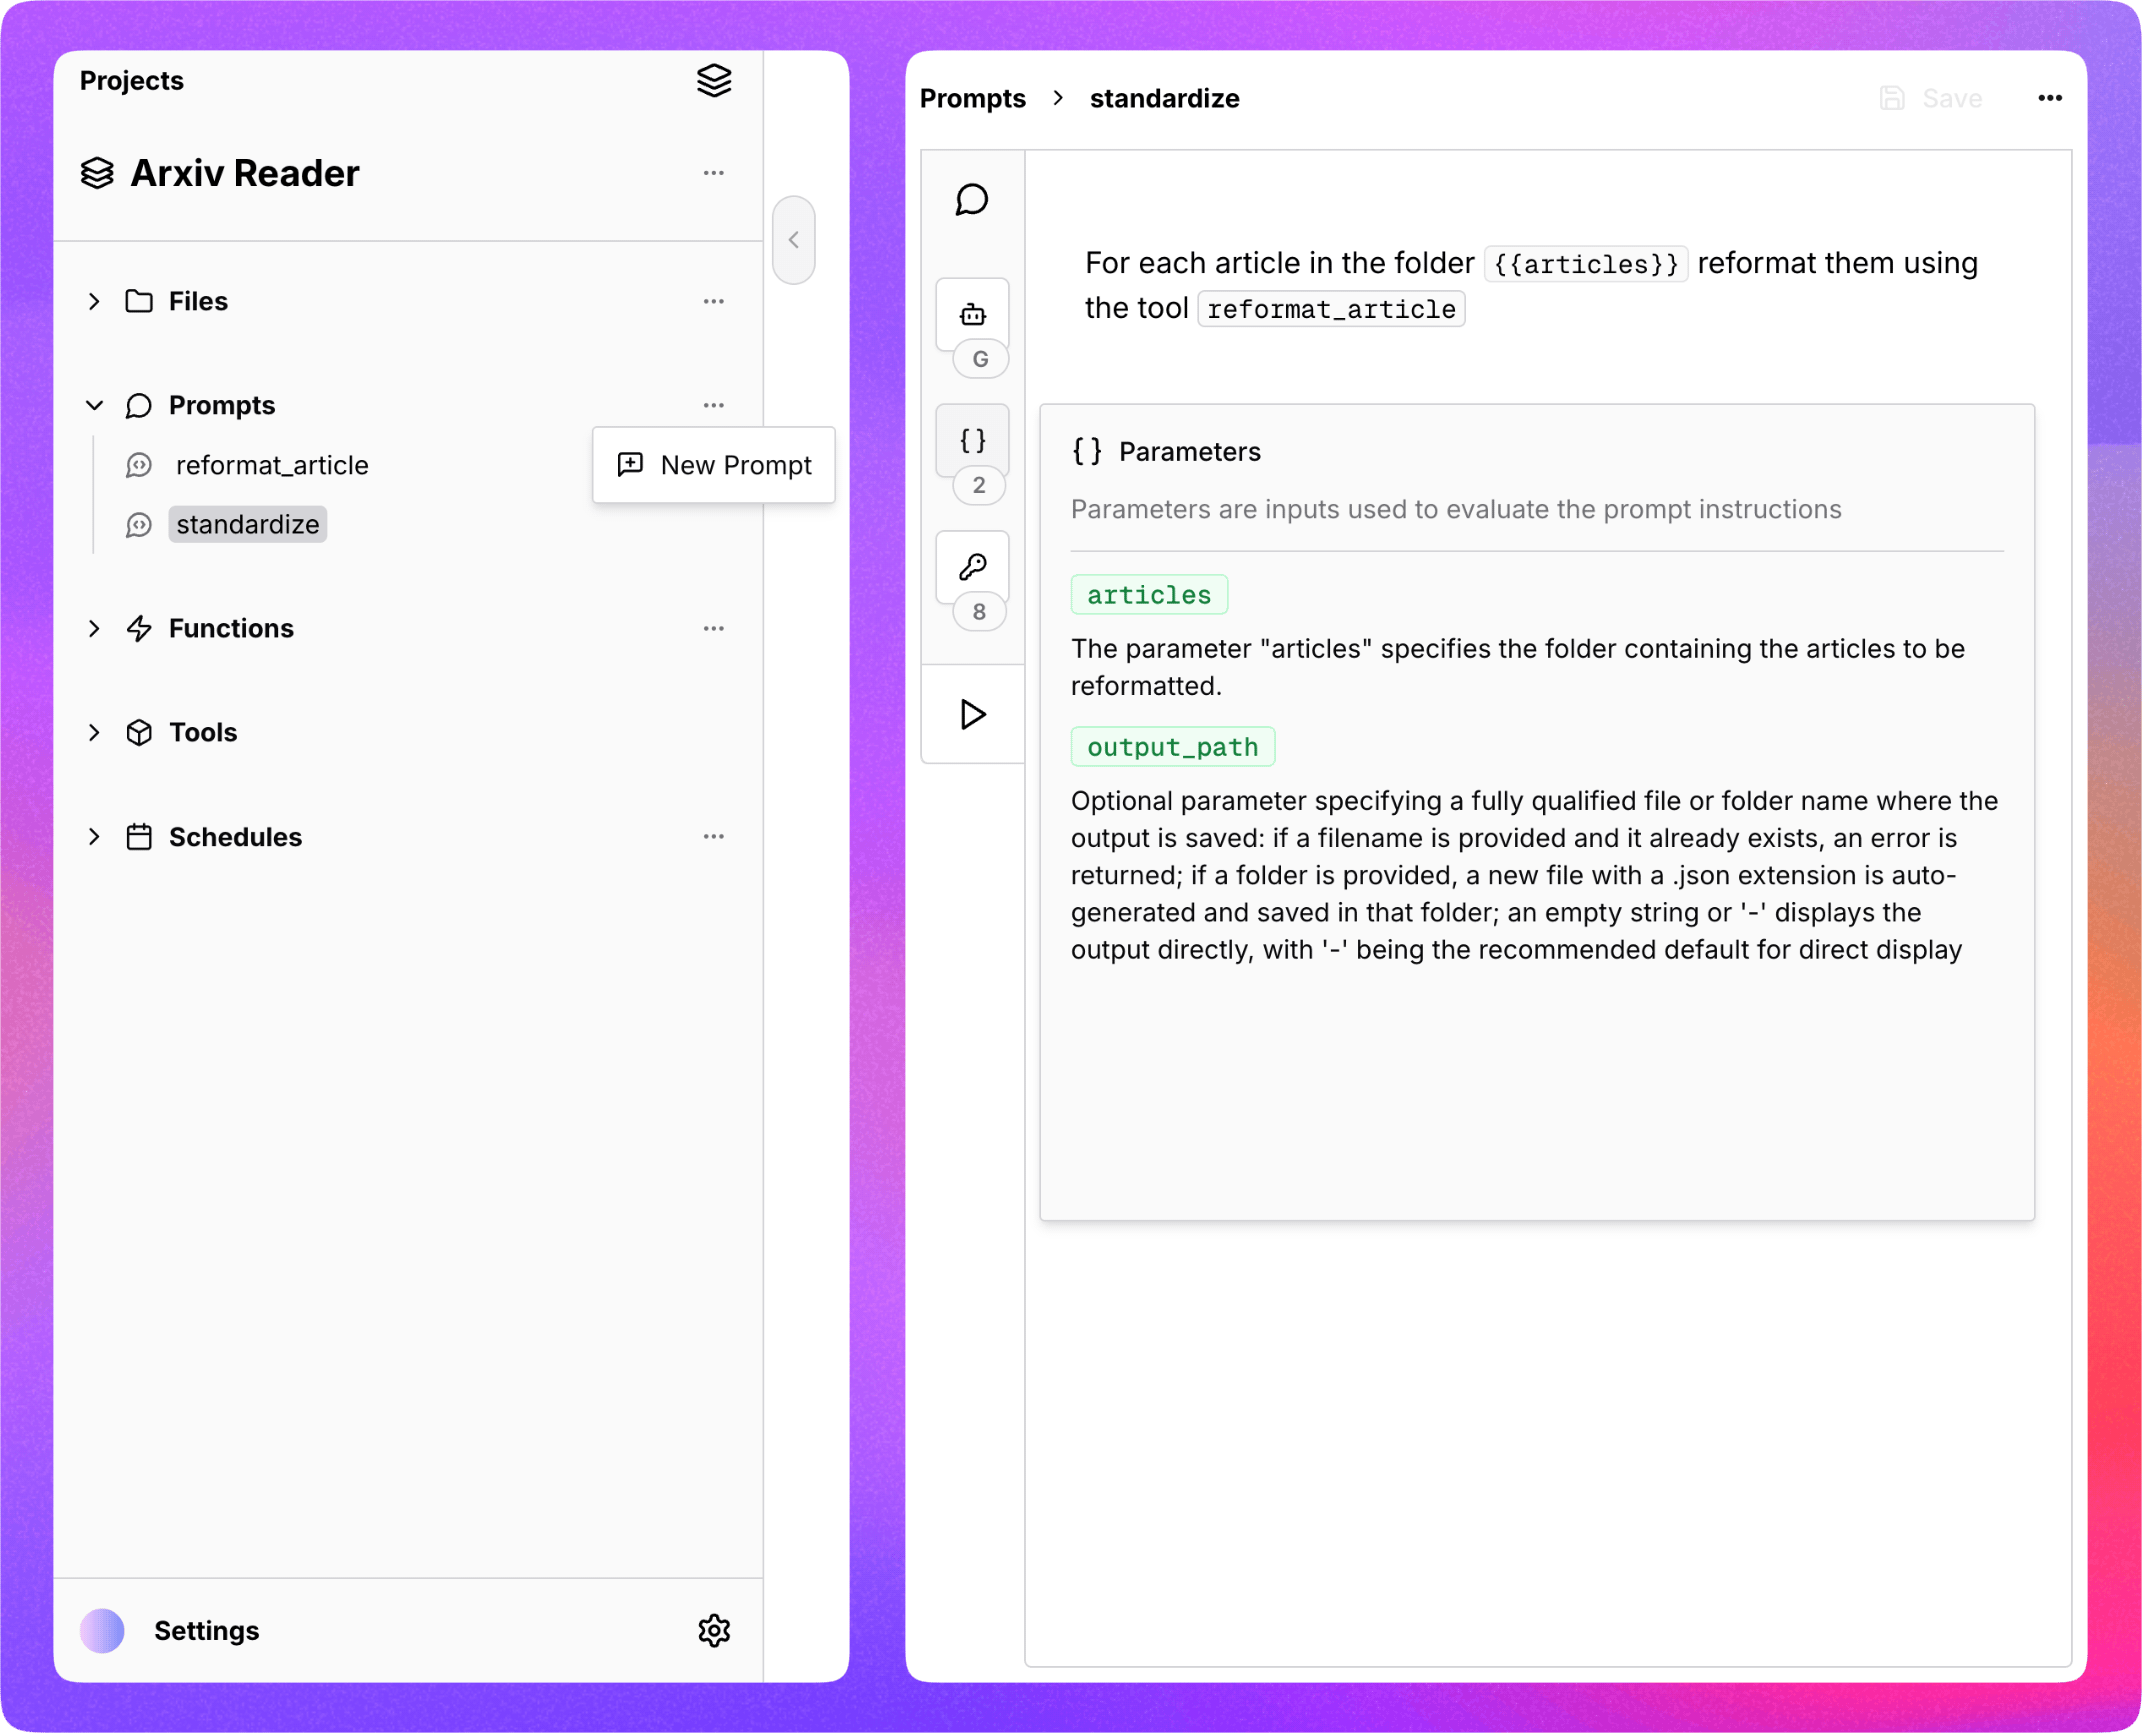Click the output_path parameter tag

pos(1172,746)
